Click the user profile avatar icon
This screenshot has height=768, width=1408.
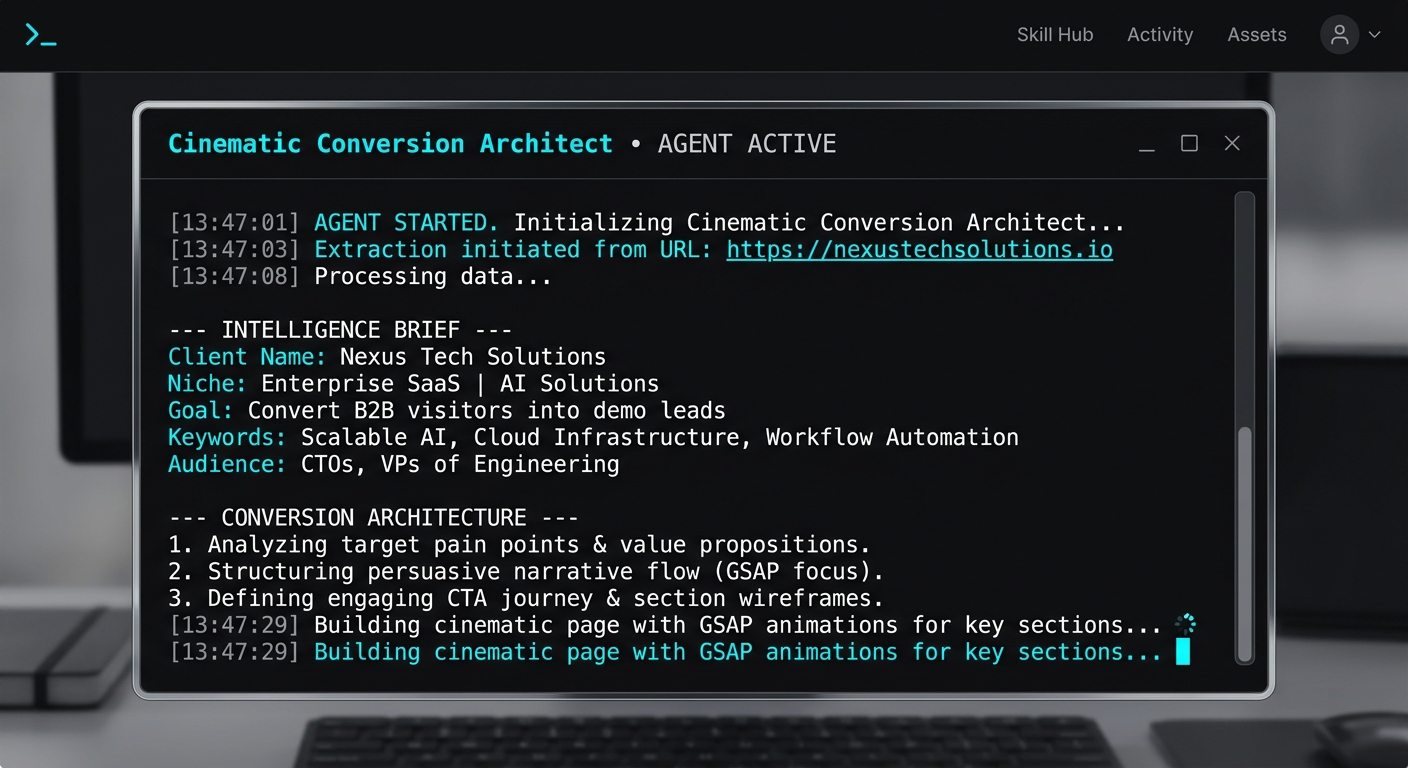tap(1340, 35)
